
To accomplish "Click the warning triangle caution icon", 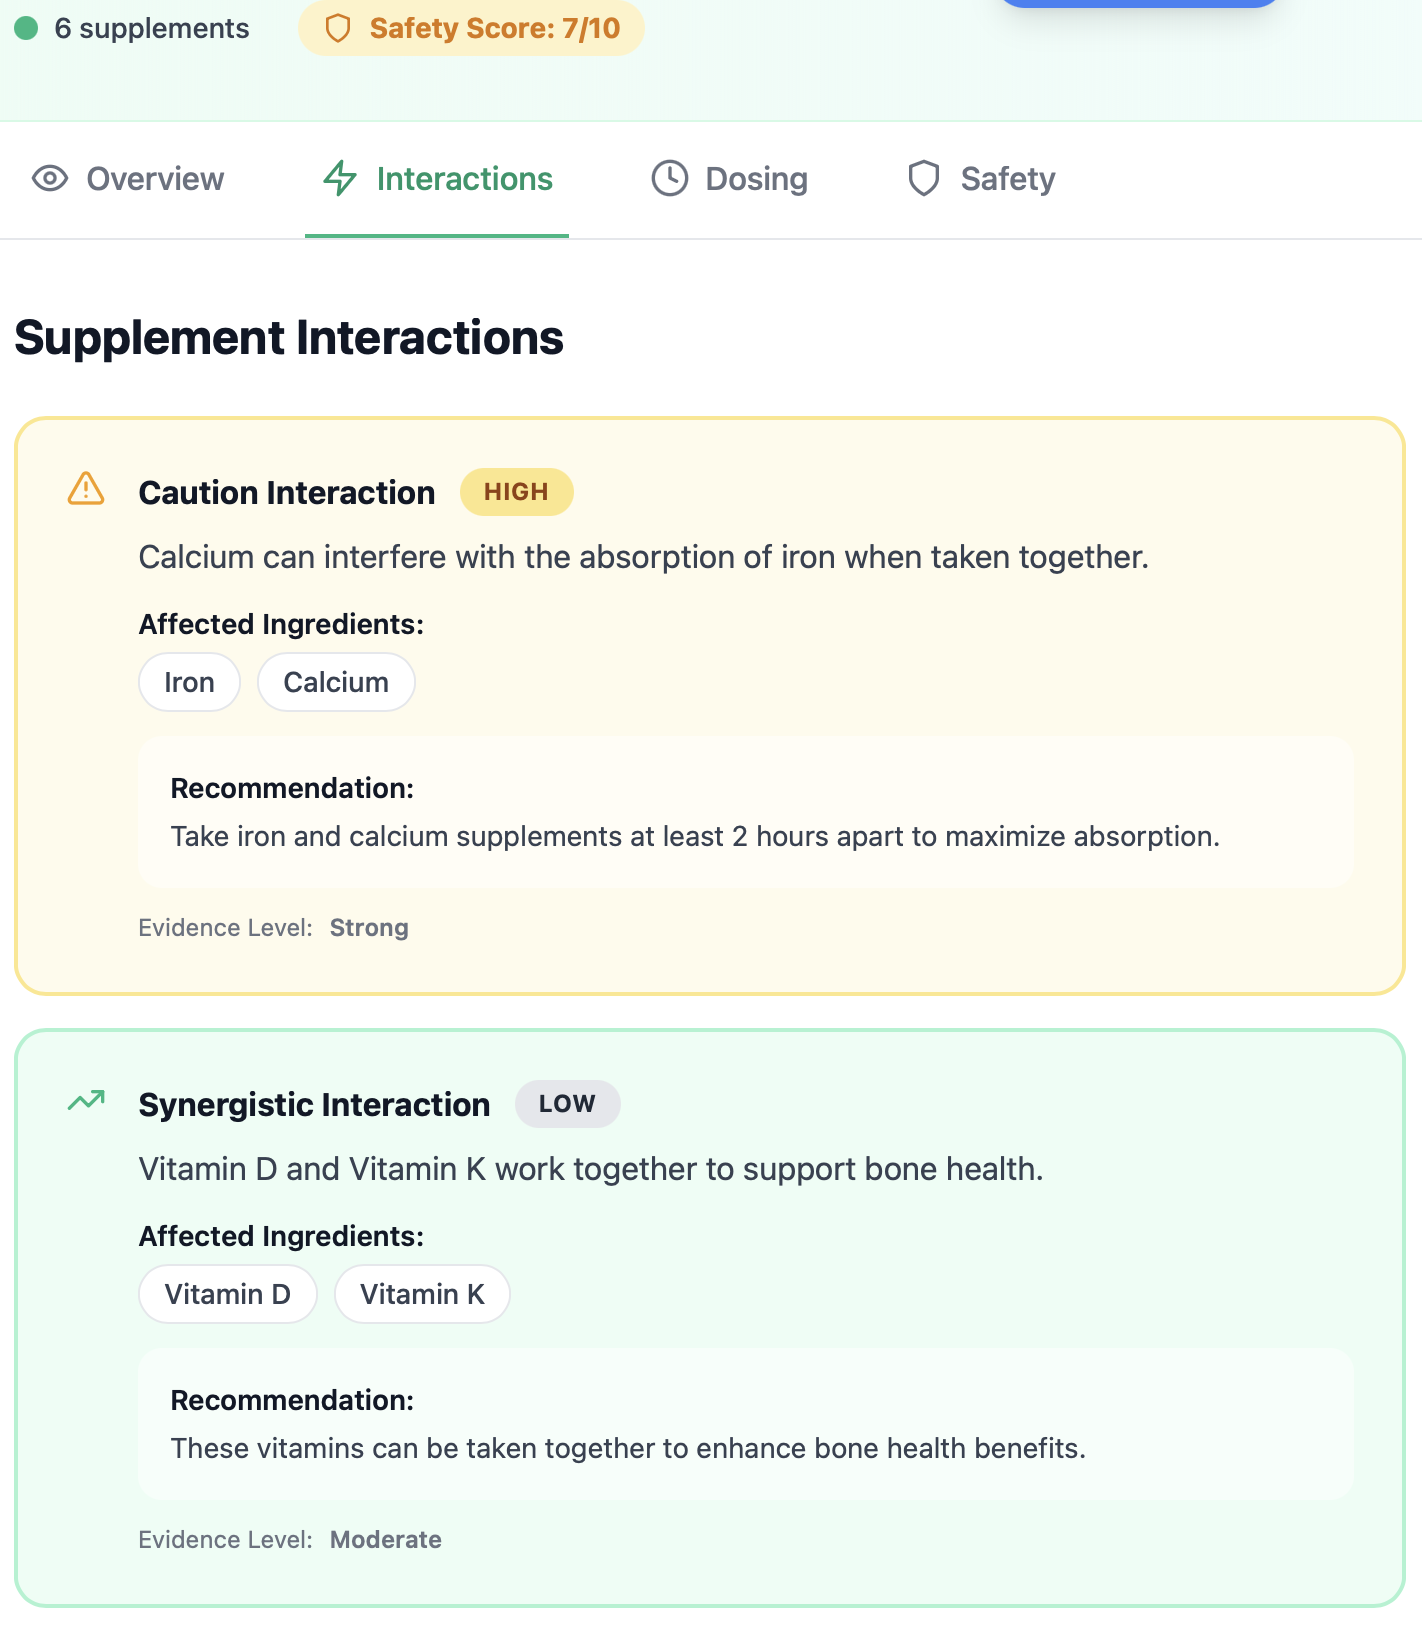I will [86, 489].
